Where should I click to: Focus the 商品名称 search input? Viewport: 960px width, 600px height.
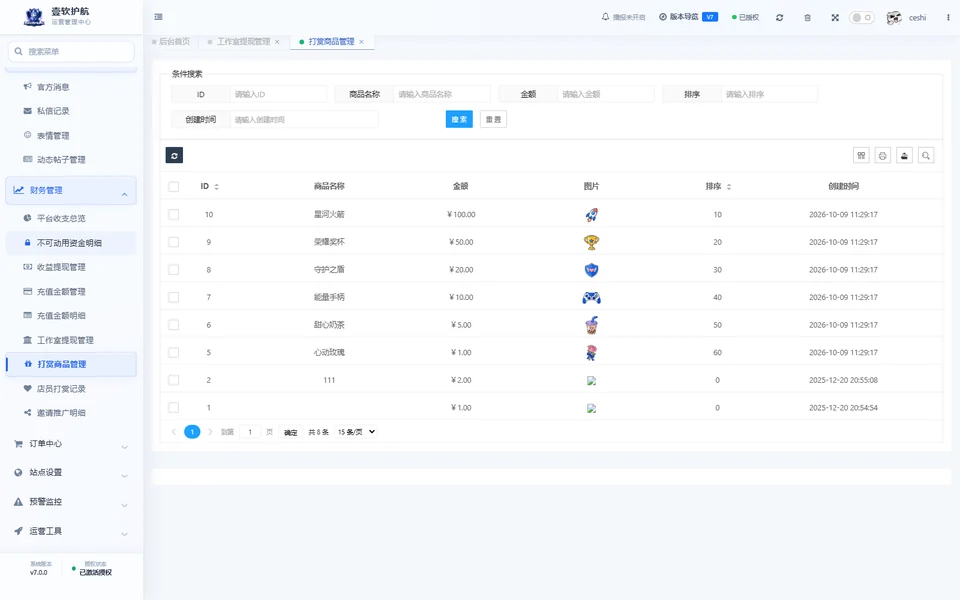click(x=441, y=94)
